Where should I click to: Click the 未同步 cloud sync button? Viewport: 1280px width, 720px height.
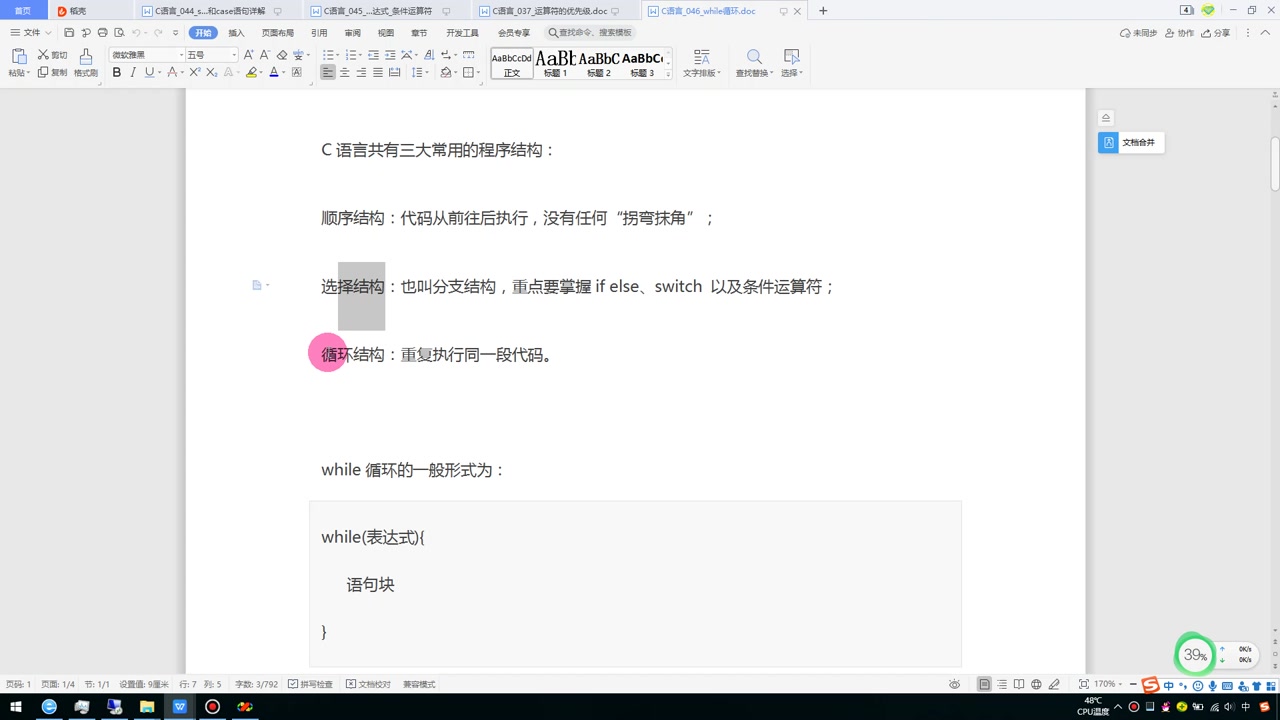pyautogui.click(x=1139, y=33)
